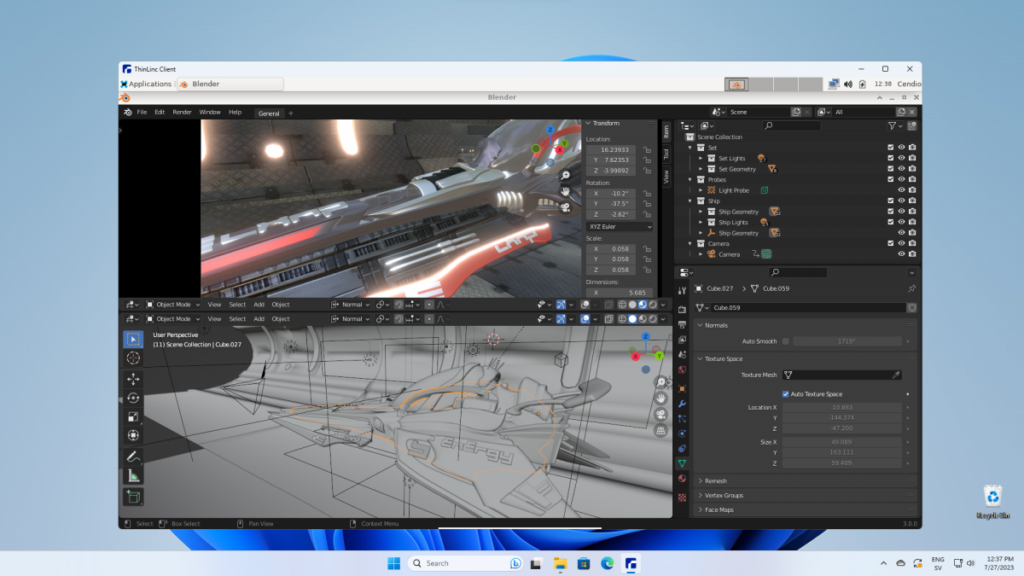Viewport: 1024px width, 576px height.
Task: Open the XYZ Euler rotation mode dropdown
Action: pos(619,227)
